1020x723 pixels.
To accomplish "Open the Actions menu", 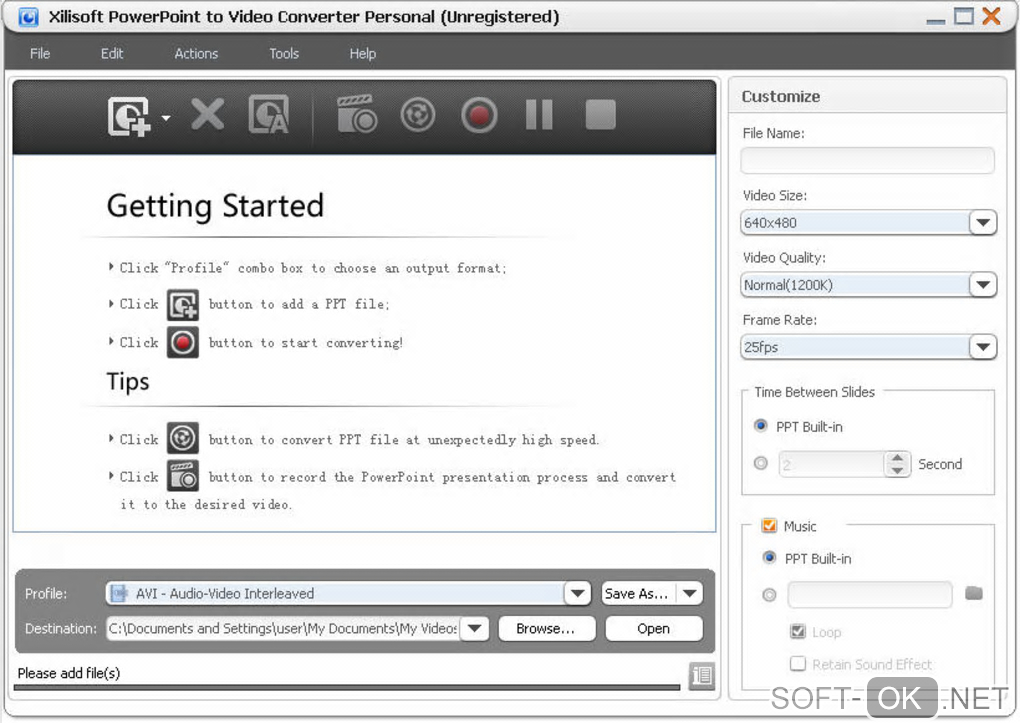I will 196,53.
